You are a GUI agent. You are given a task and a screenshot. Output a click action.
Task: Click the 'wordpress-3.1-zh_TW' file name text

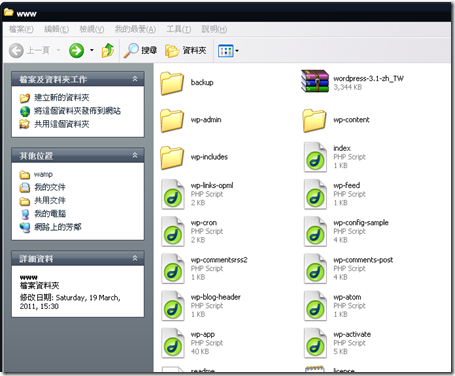[368, 78]
